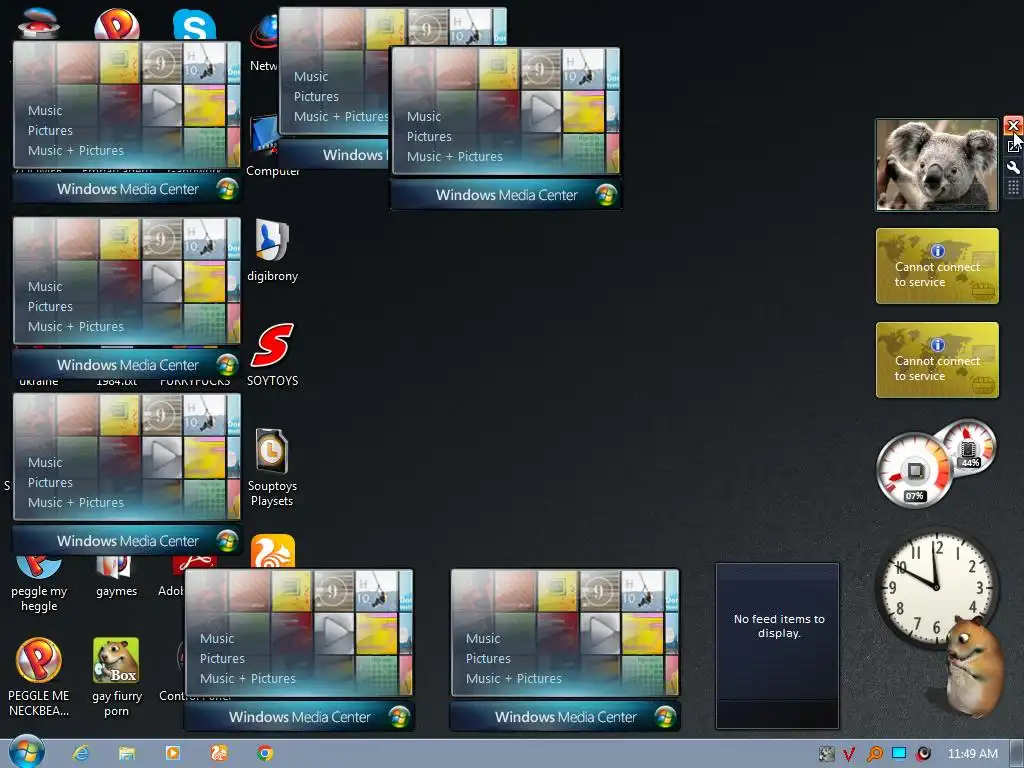Click the CPU meter dial showing 07%

914,470
